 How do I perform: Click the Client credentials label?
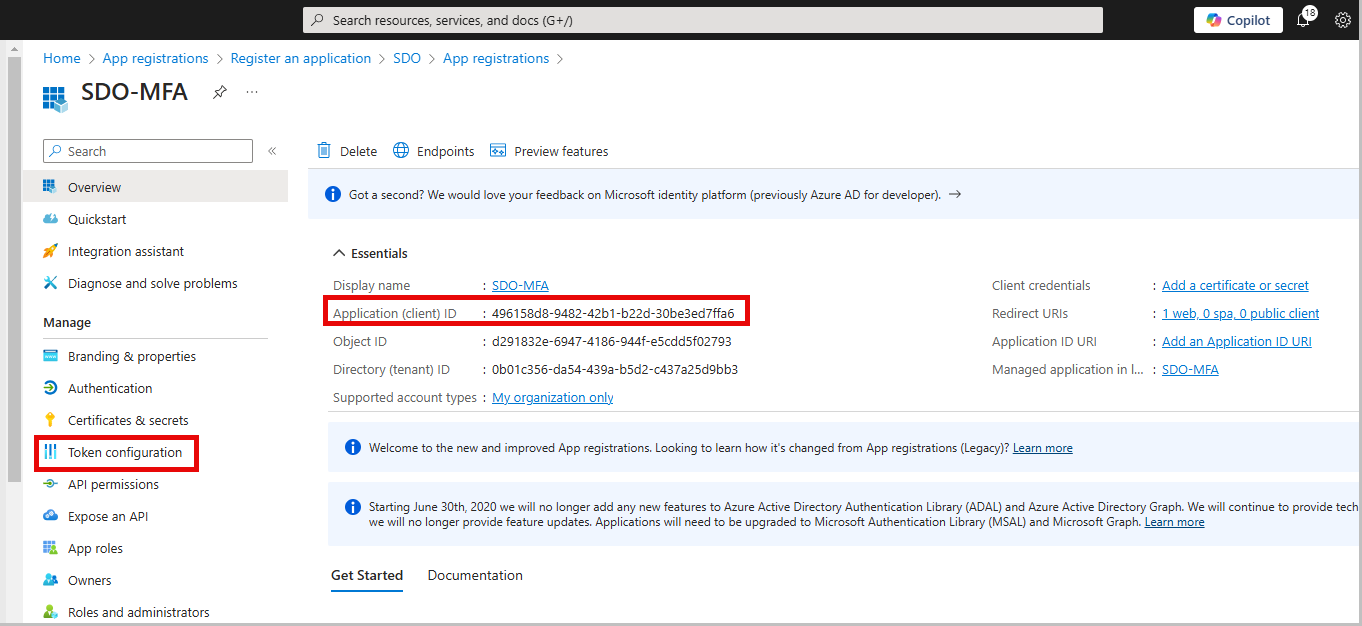pos(1041,285)
